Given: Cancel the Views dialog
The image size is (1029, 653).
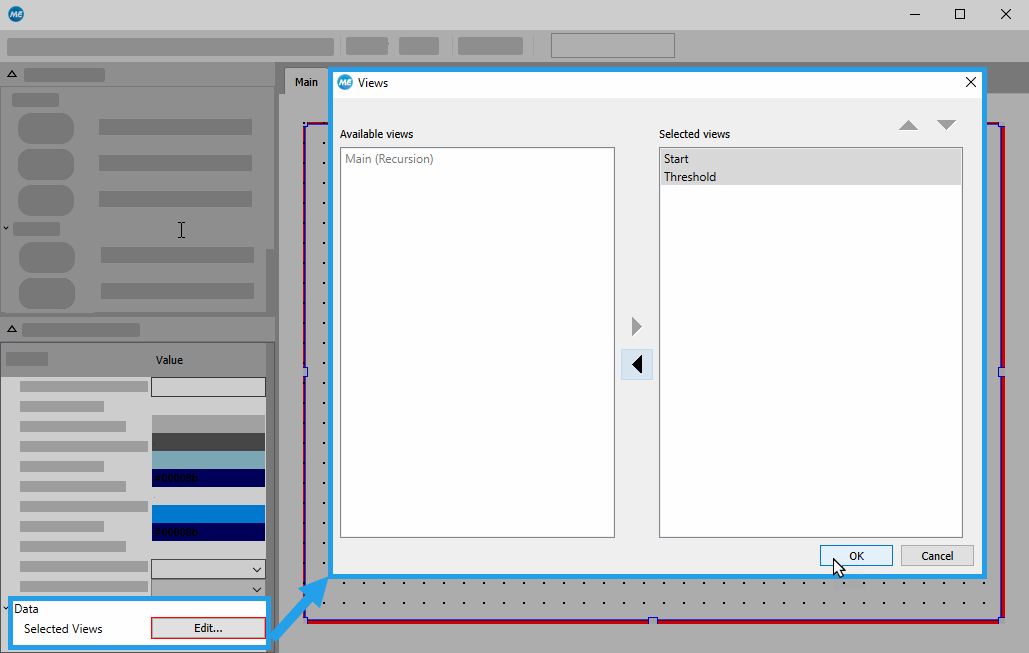Looking at the screenshot, I should [937, 556].
